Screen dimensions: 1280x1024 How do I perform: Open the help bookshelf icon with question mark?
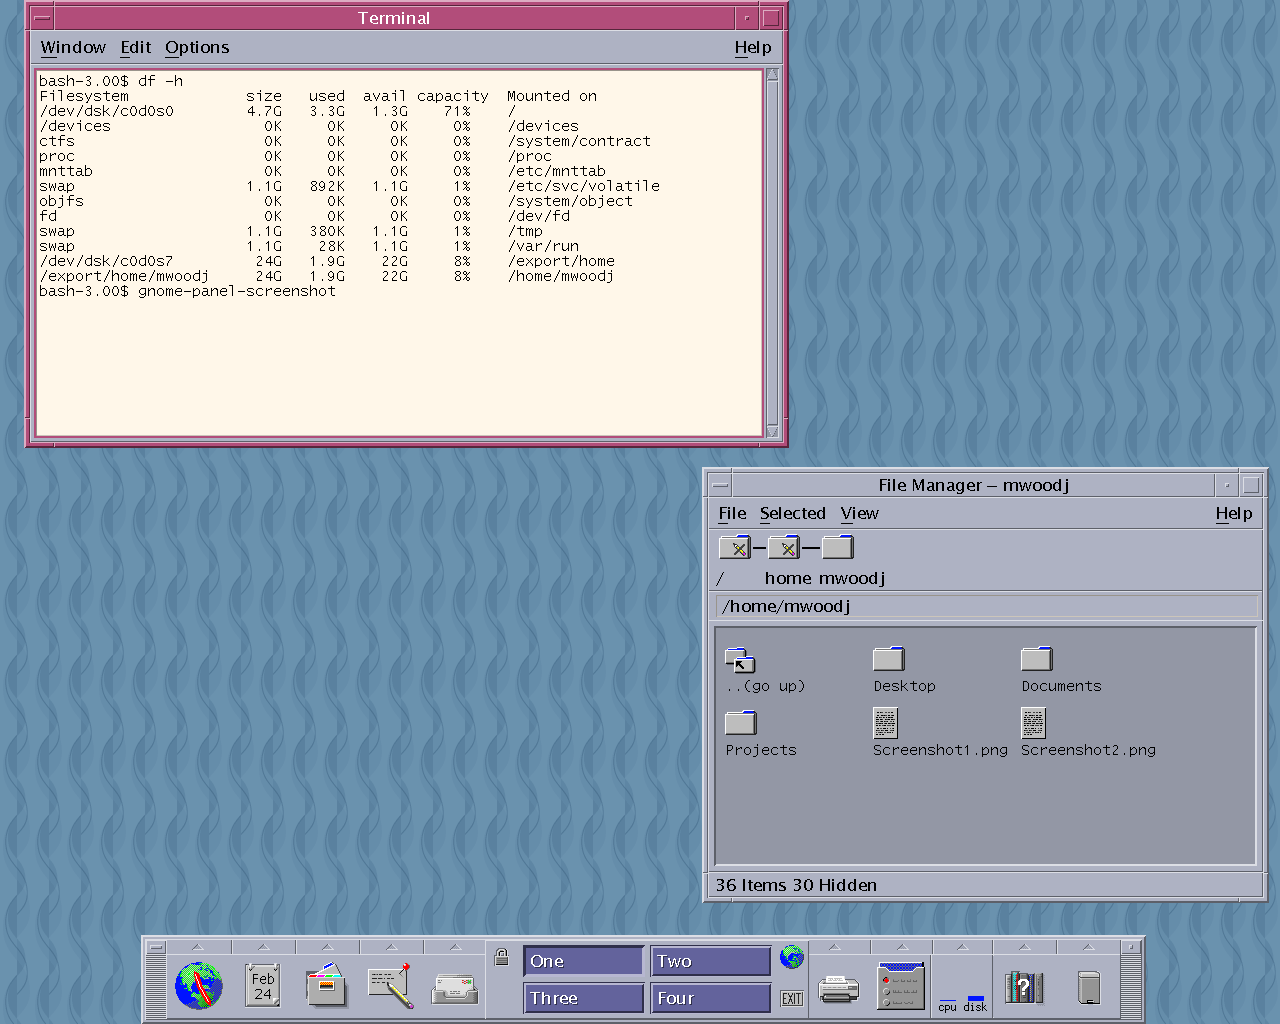click(x=1023, y=988)
